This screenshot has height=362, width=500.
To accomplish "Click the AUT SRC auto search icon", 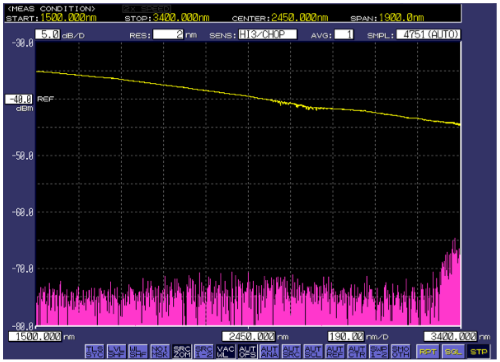I will point(291,352).
